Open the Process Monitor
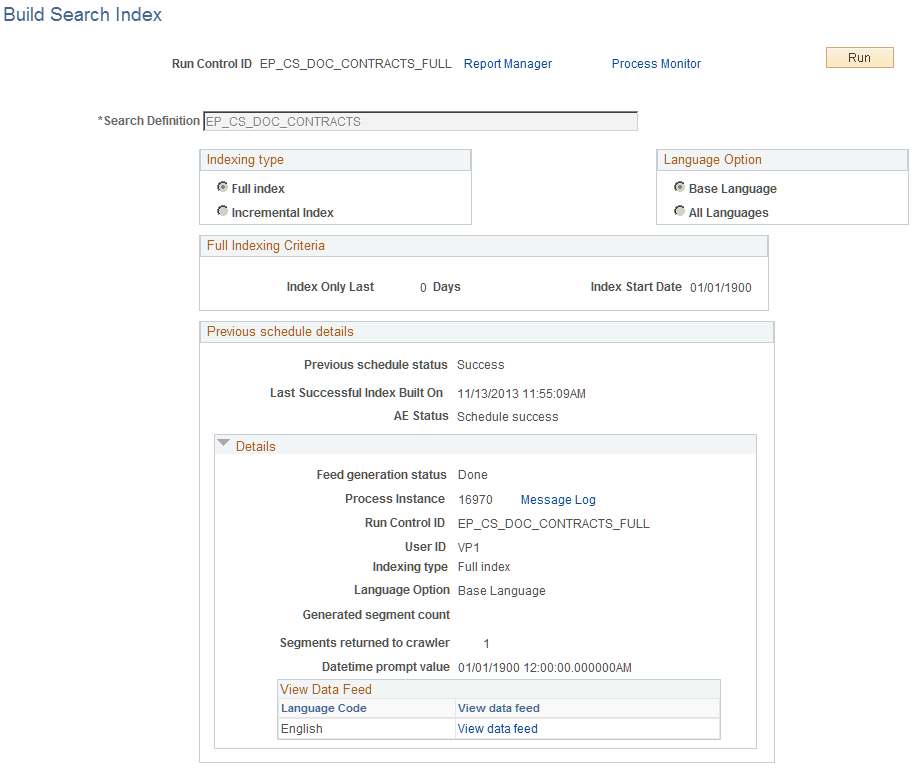 point(656,63)
